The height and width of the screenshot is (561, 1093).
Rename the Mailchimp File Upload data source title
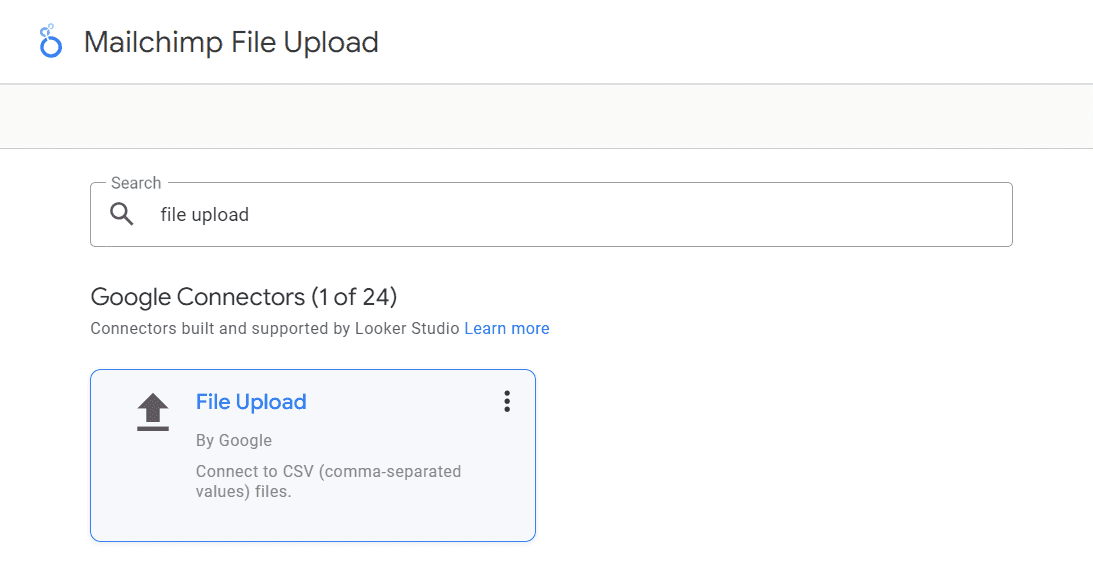coord(231,42)
